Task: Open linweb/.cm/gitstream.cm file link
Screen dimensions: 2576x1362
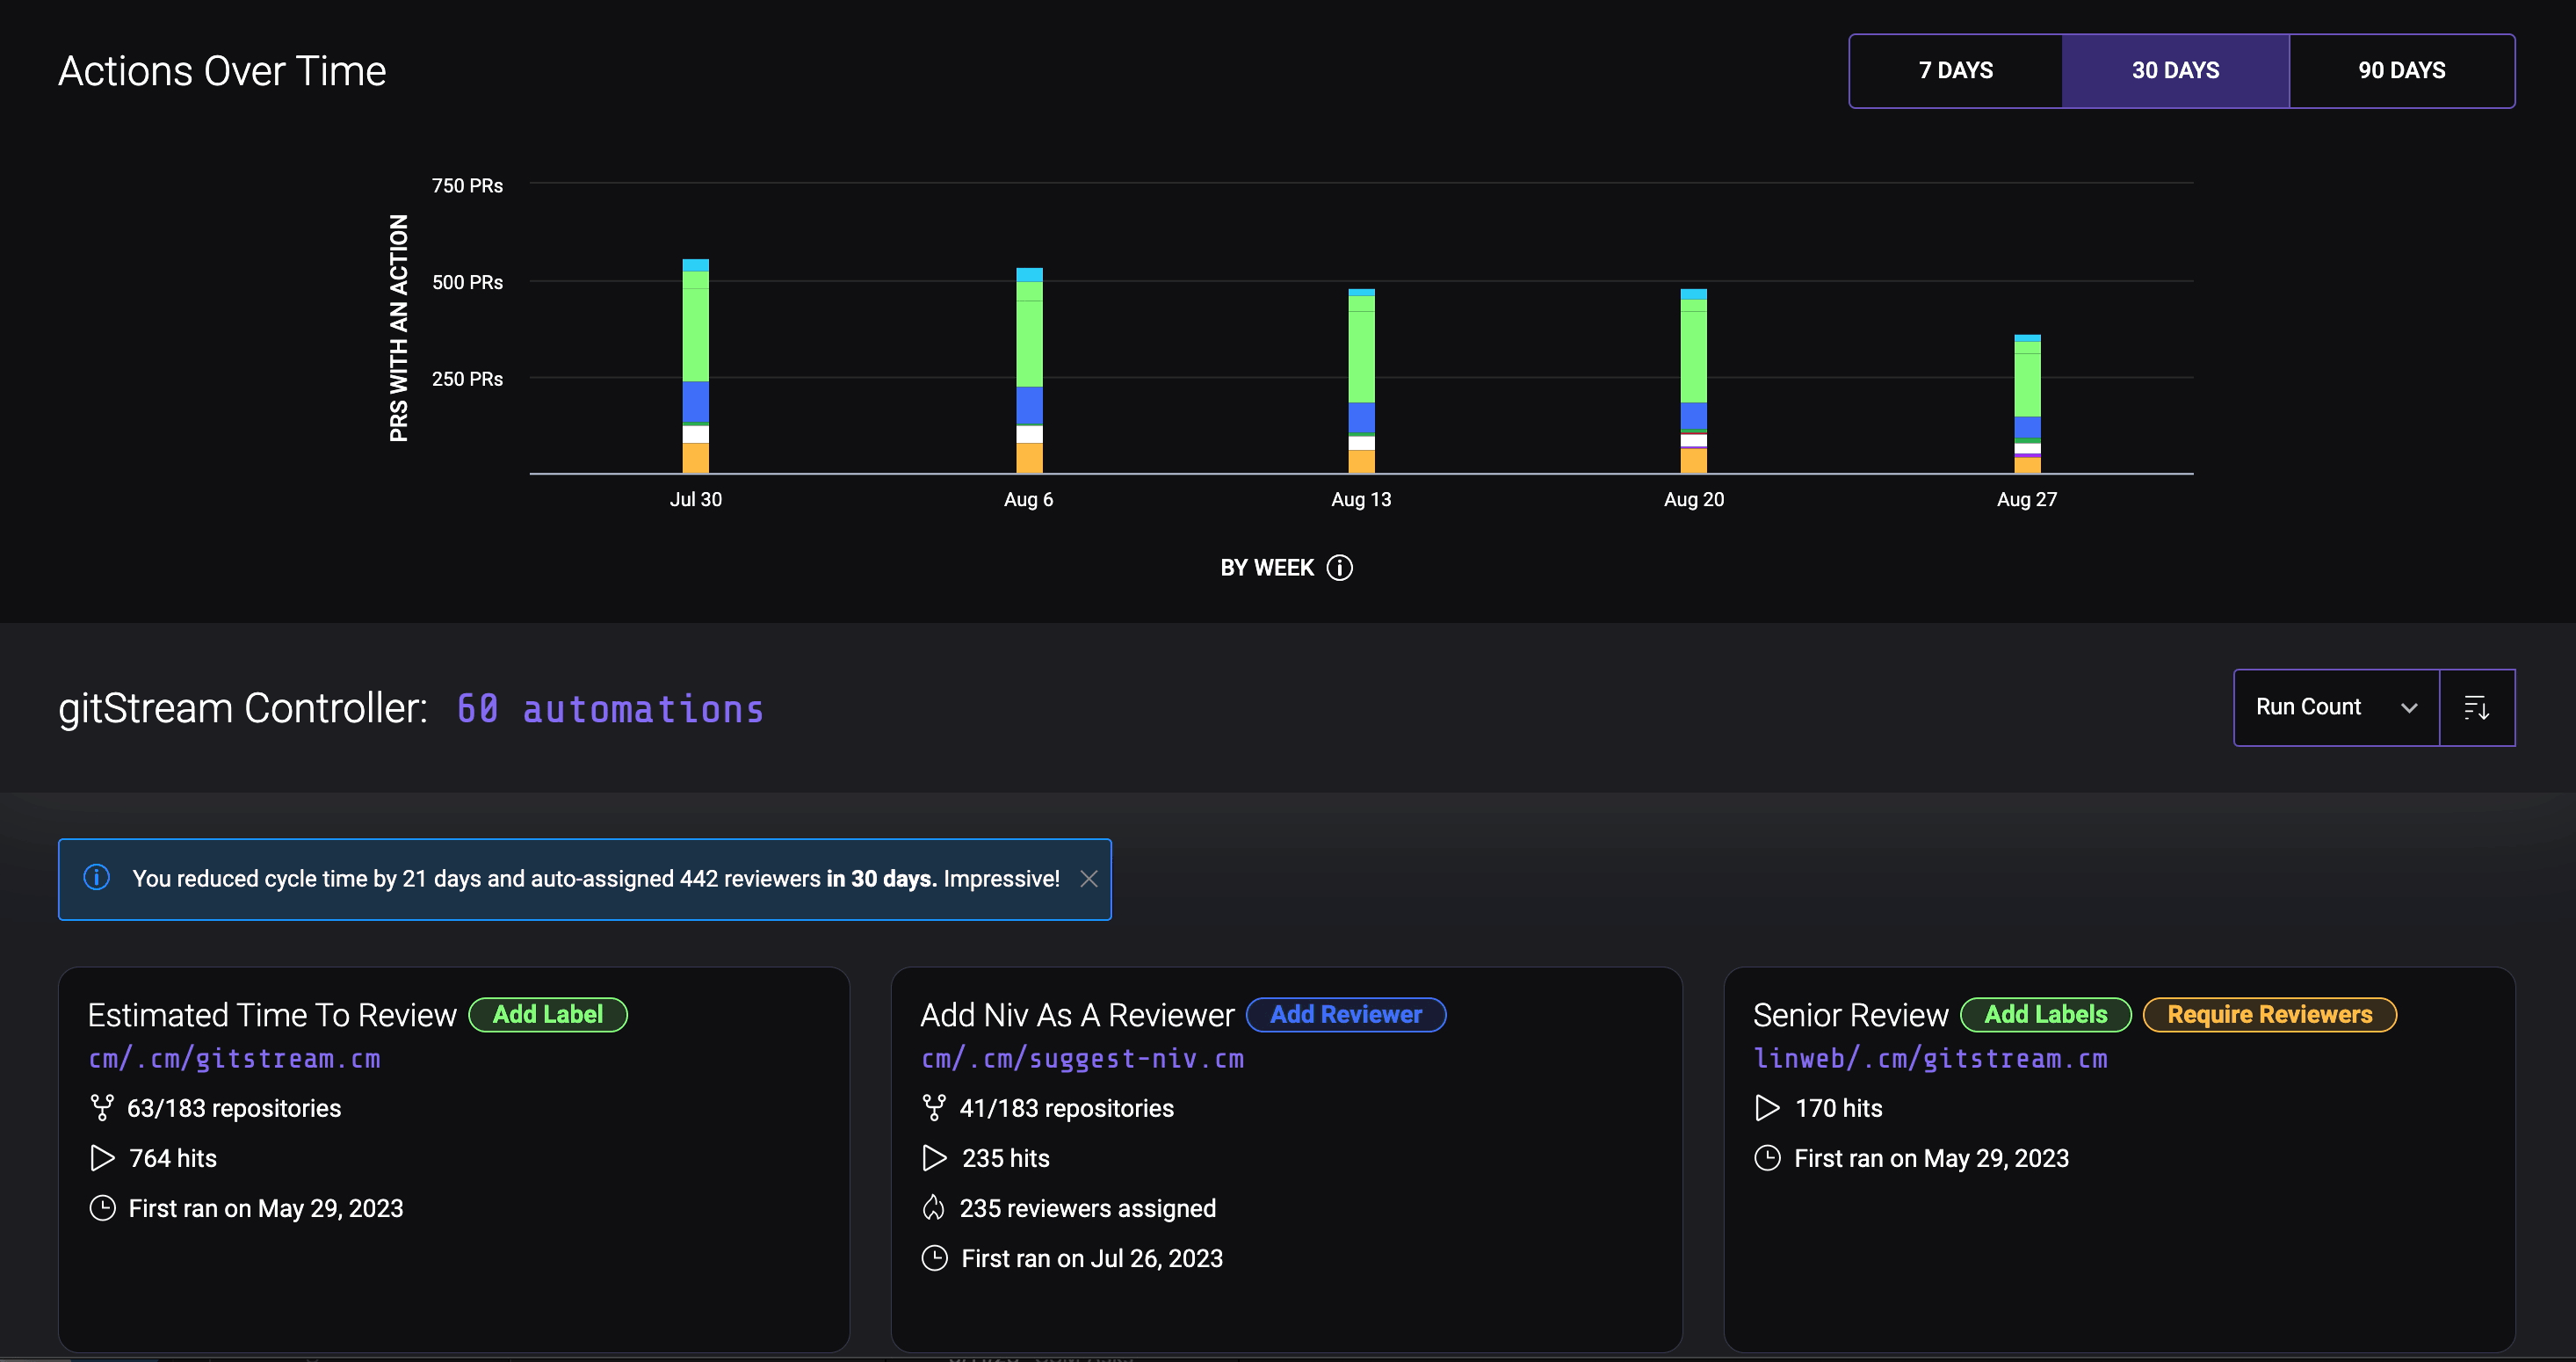Action: tap(1929, 1059)
